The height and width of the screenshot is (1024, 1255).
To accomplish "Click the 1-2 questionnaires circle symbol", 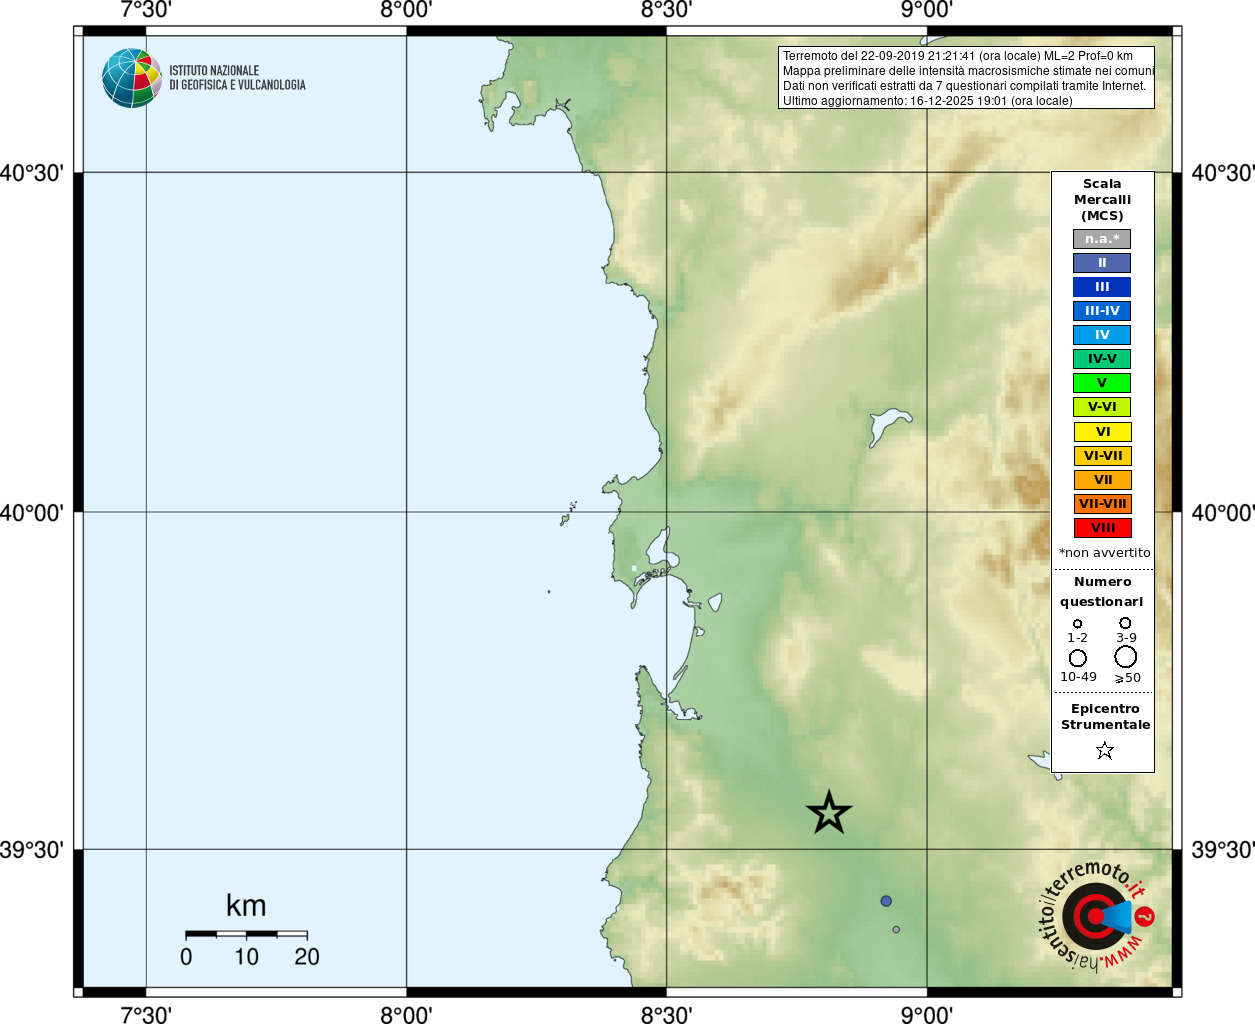I will click(x=1077, y=624).
